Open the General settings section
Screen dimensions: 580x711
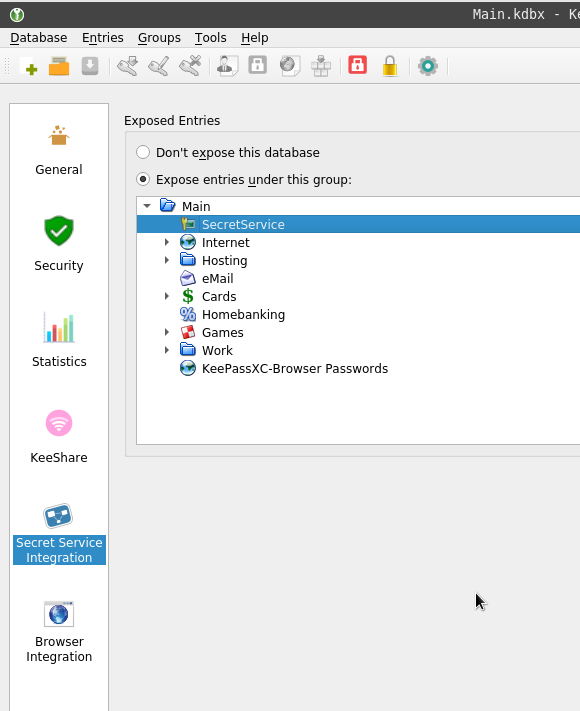point(59,150)
